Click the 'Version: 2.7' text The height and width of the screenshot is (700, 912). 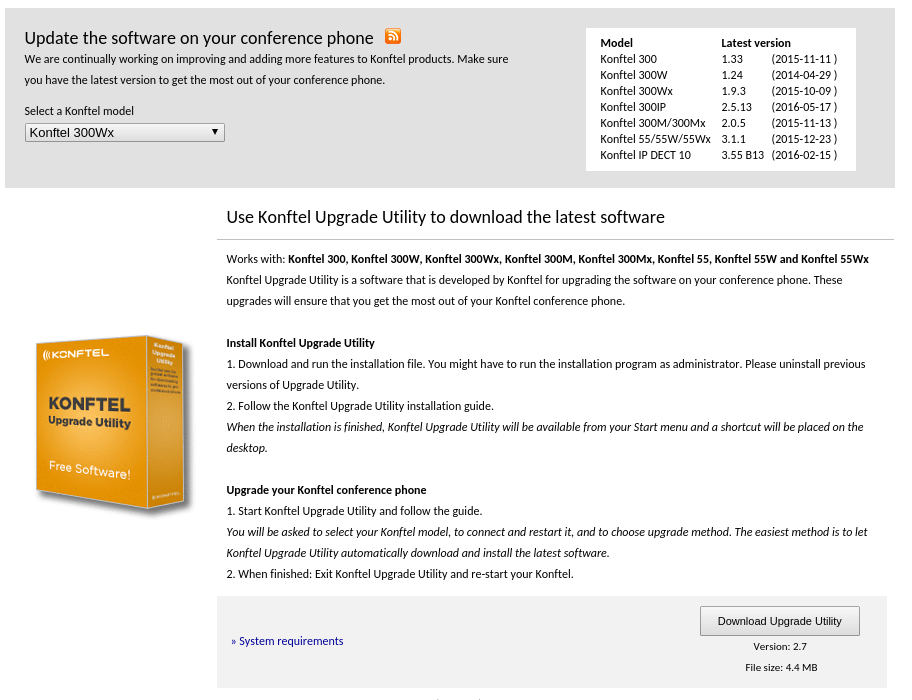pyautogui.click(x=780, y=647)
